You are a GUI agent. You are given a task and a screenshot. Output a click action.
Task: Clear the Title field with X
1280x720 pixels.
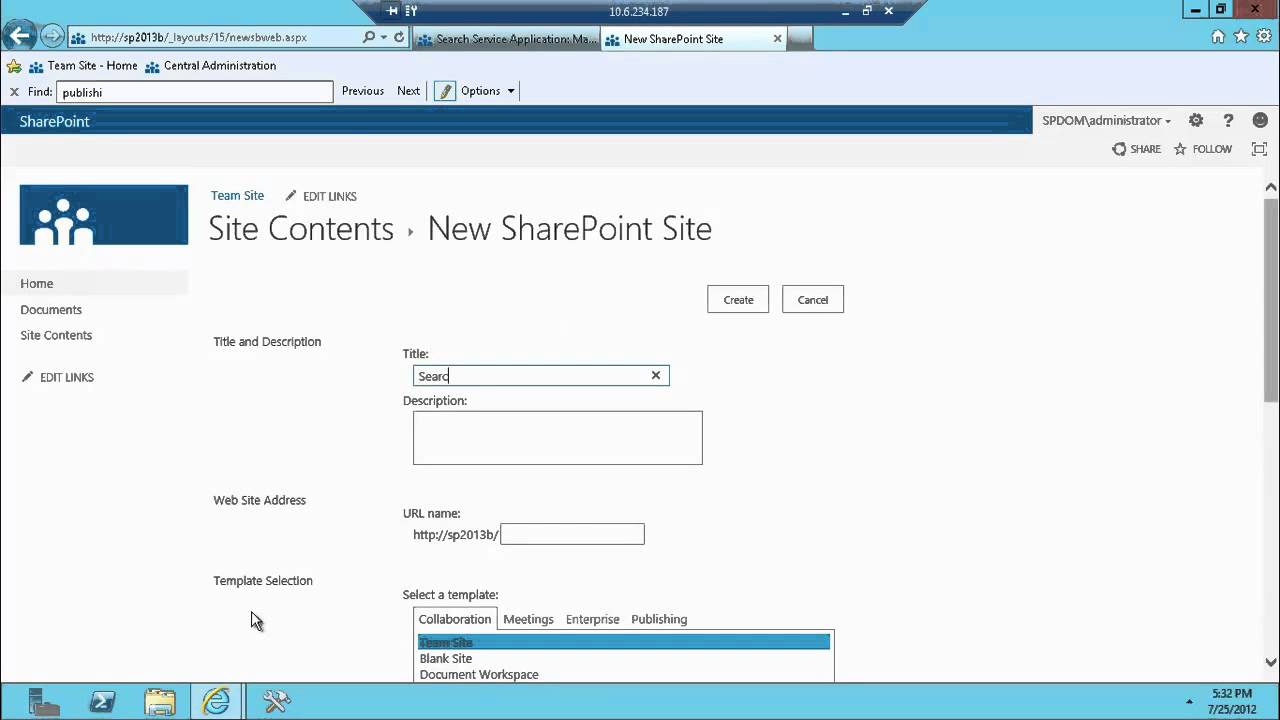[656, 375]
